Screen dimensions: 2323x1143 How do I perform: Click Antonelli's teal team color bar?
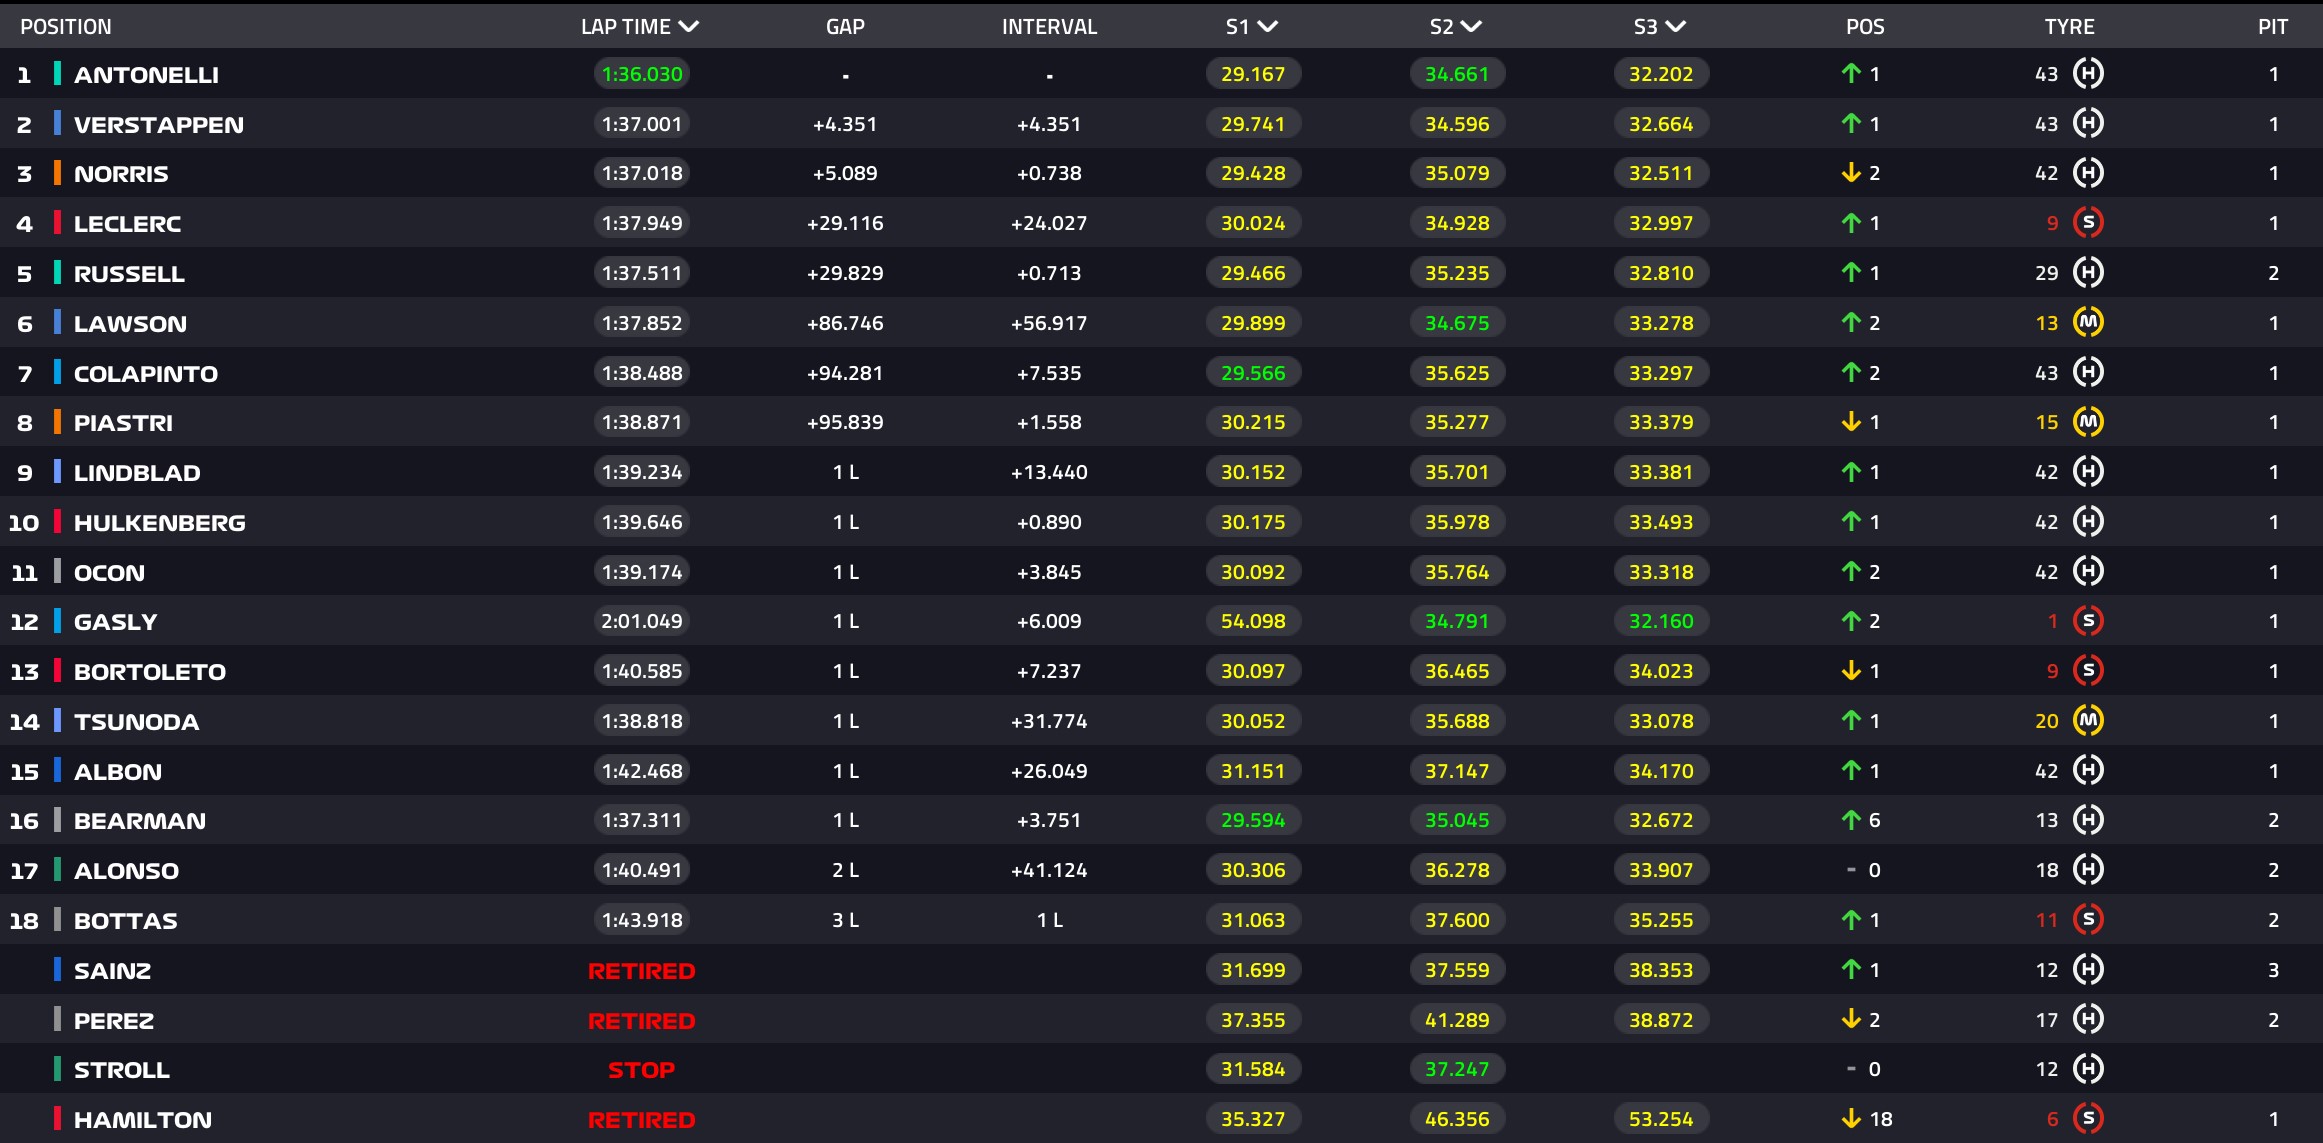[x=57, y=73]
